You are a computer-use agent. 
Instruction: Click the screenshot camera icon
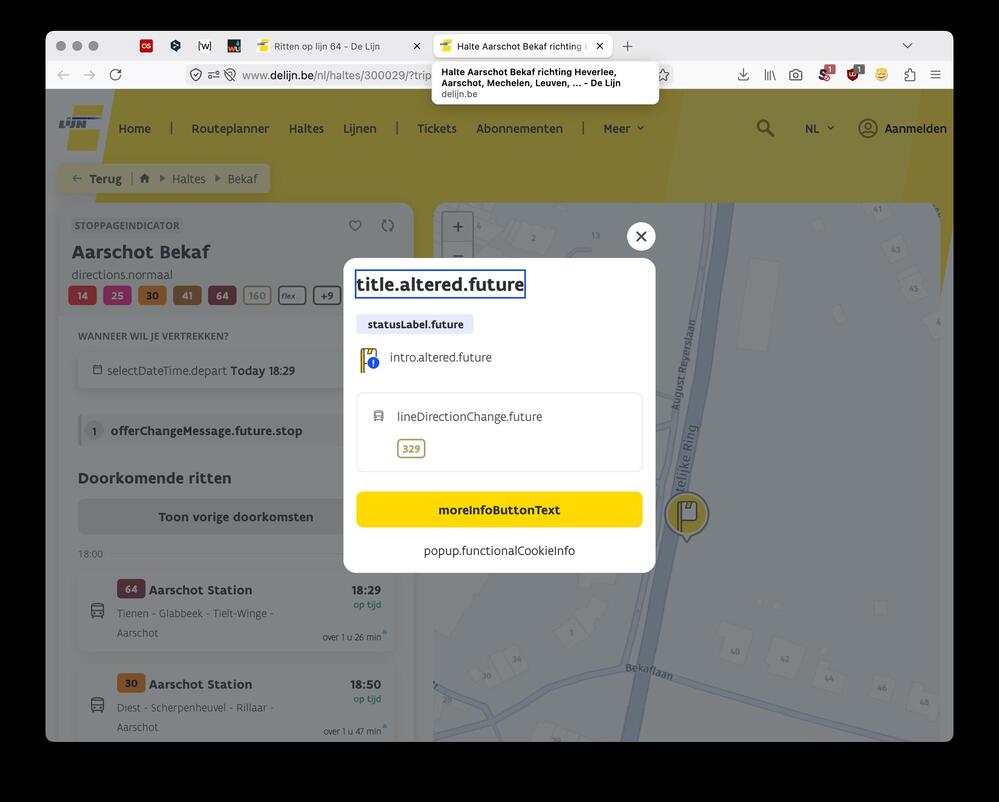pyautogui.click(x=795, y=75)
